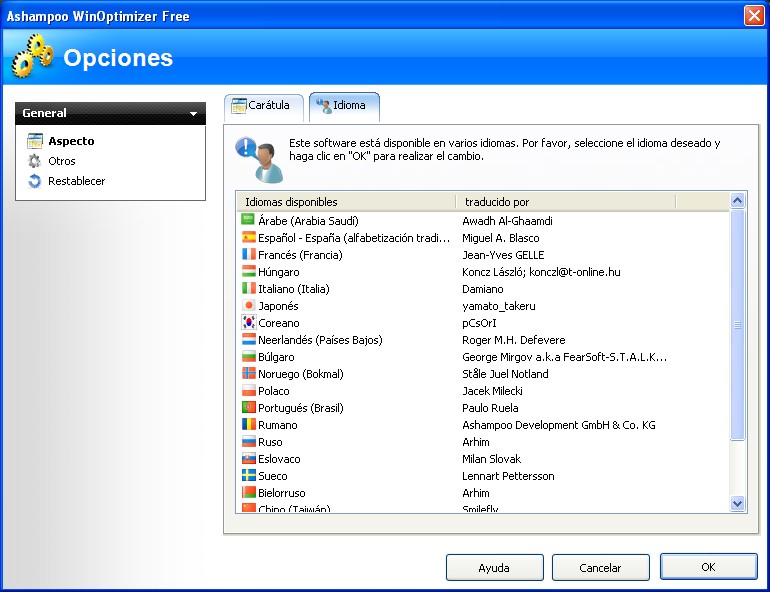
Task: Click the Netherlands flag icon
Action: pyautogui.click(x=248, y=339)
